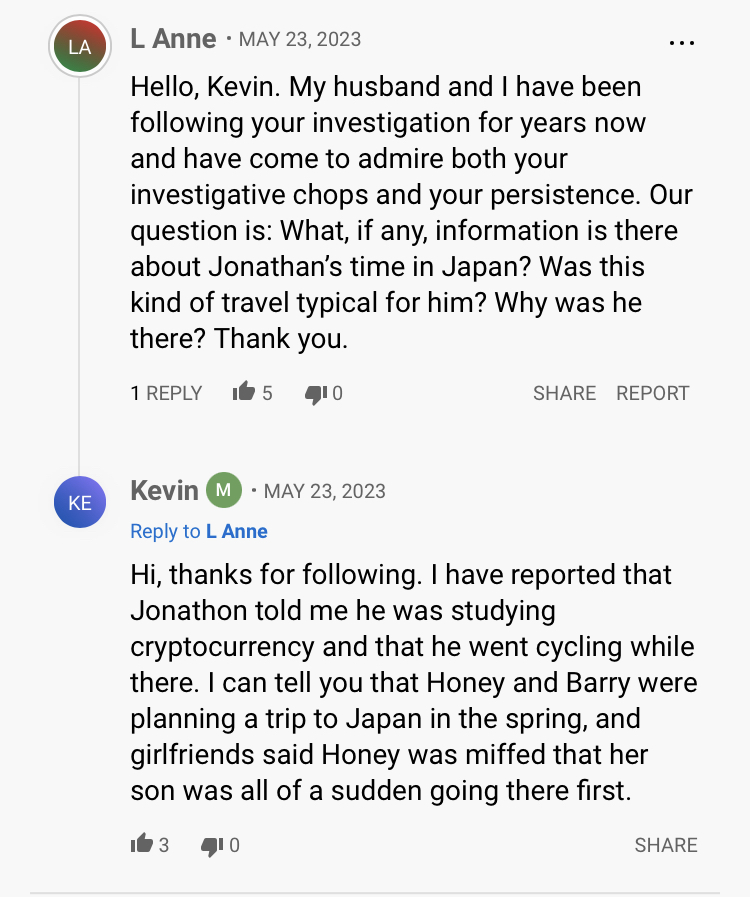
Task: Collapse thread using the vertical connector line
Action: pyautogui.click(x=79, y=270)
